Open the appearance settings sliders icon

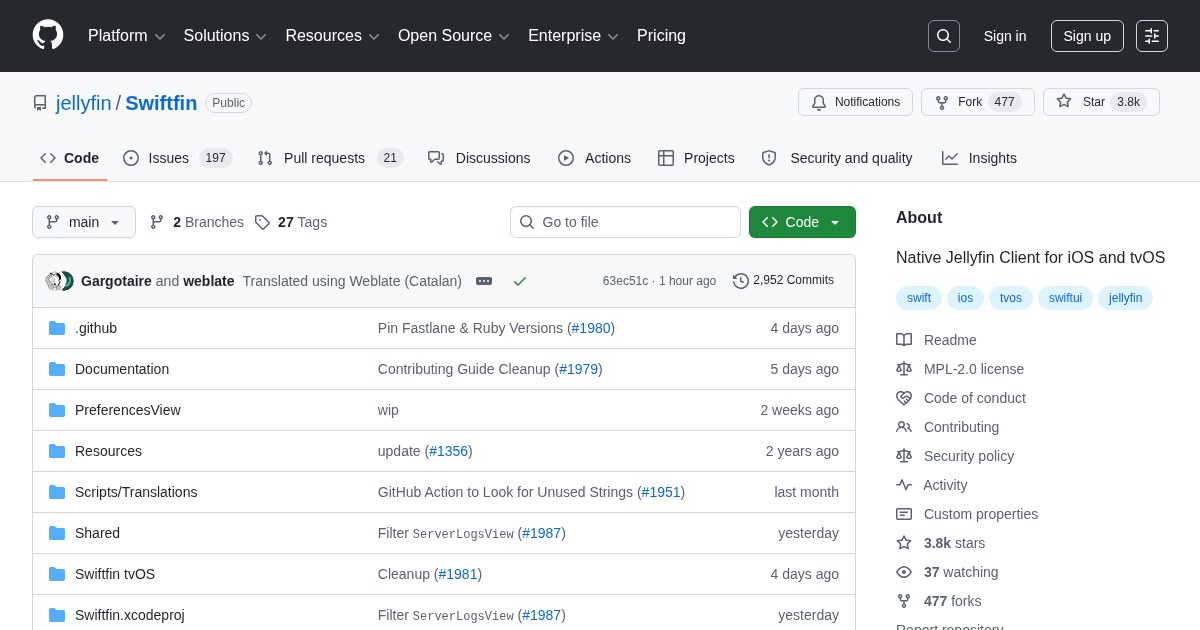pyautogui.click(x=1152, y=36)
